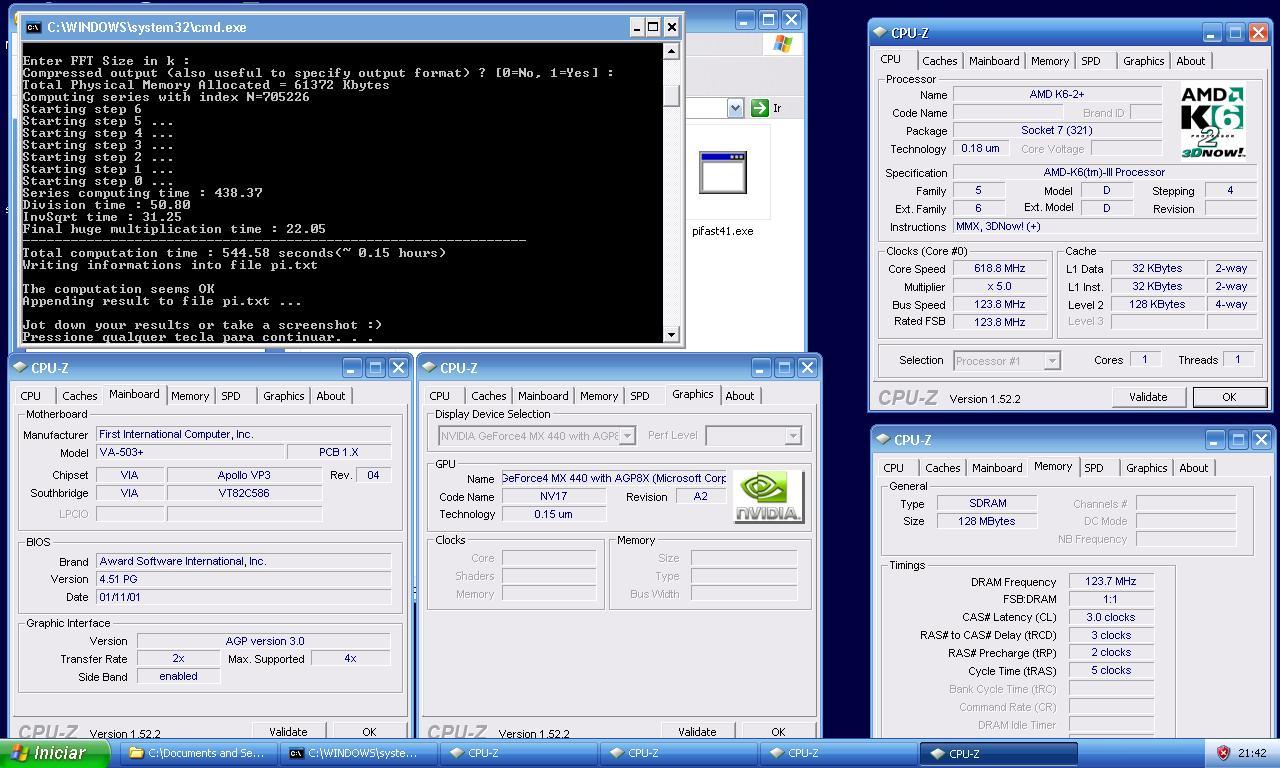Click the green Go arrow in Explorer
Viewport: 1280px width, 768px height.
[x=759, y=108]
